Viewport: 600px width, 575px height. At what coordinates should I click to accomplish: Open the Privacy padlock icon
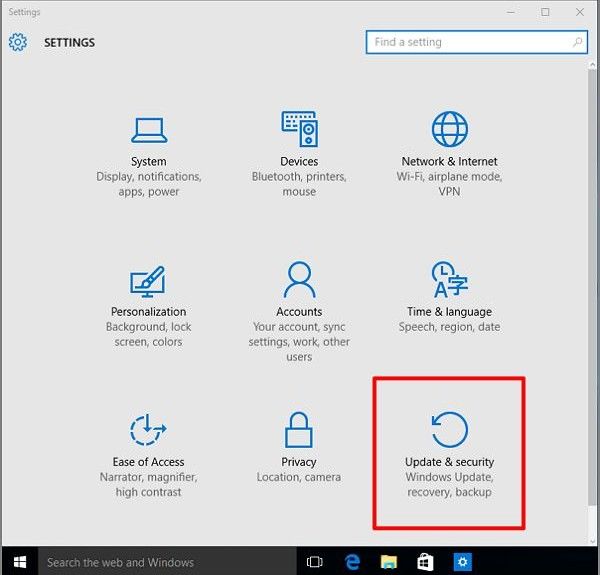coord(299,430)
